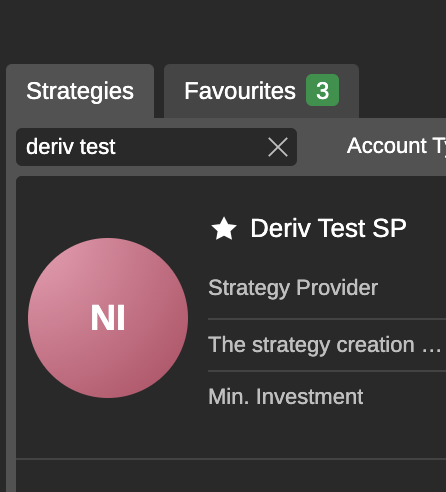Switch to the Strategies tab

tap(80, 91)
